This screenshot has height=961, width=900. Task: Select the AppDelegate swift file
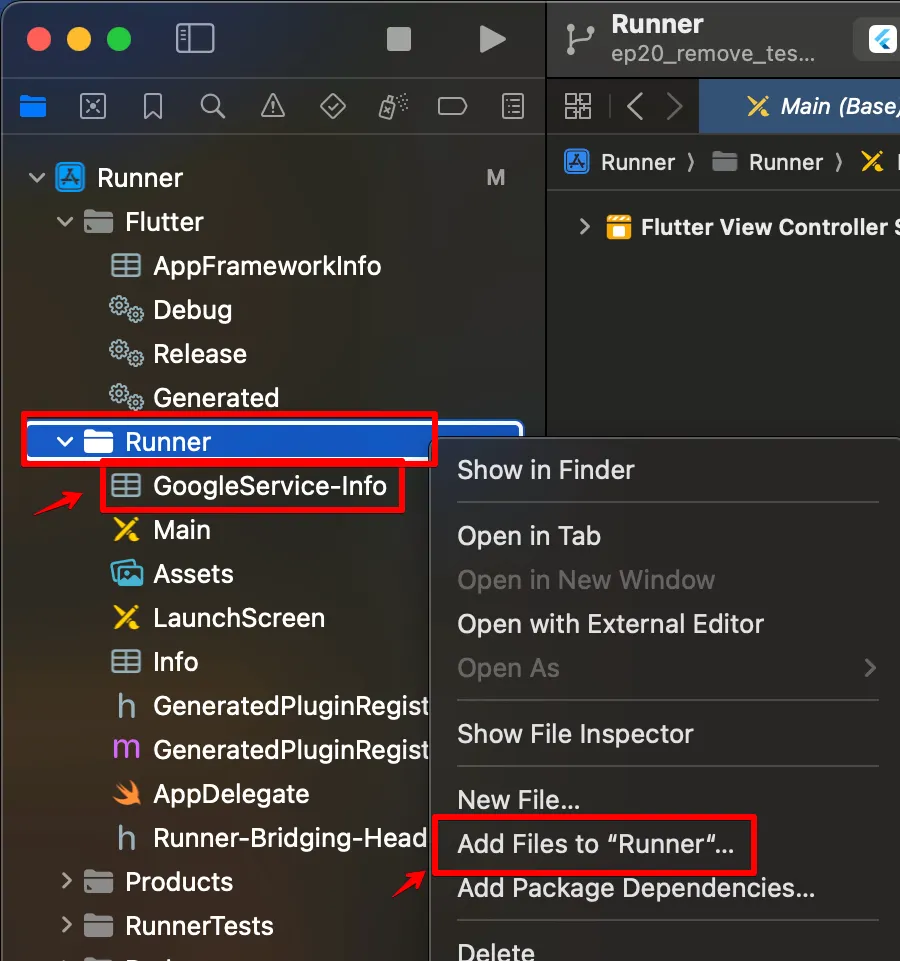coord(212,794)
